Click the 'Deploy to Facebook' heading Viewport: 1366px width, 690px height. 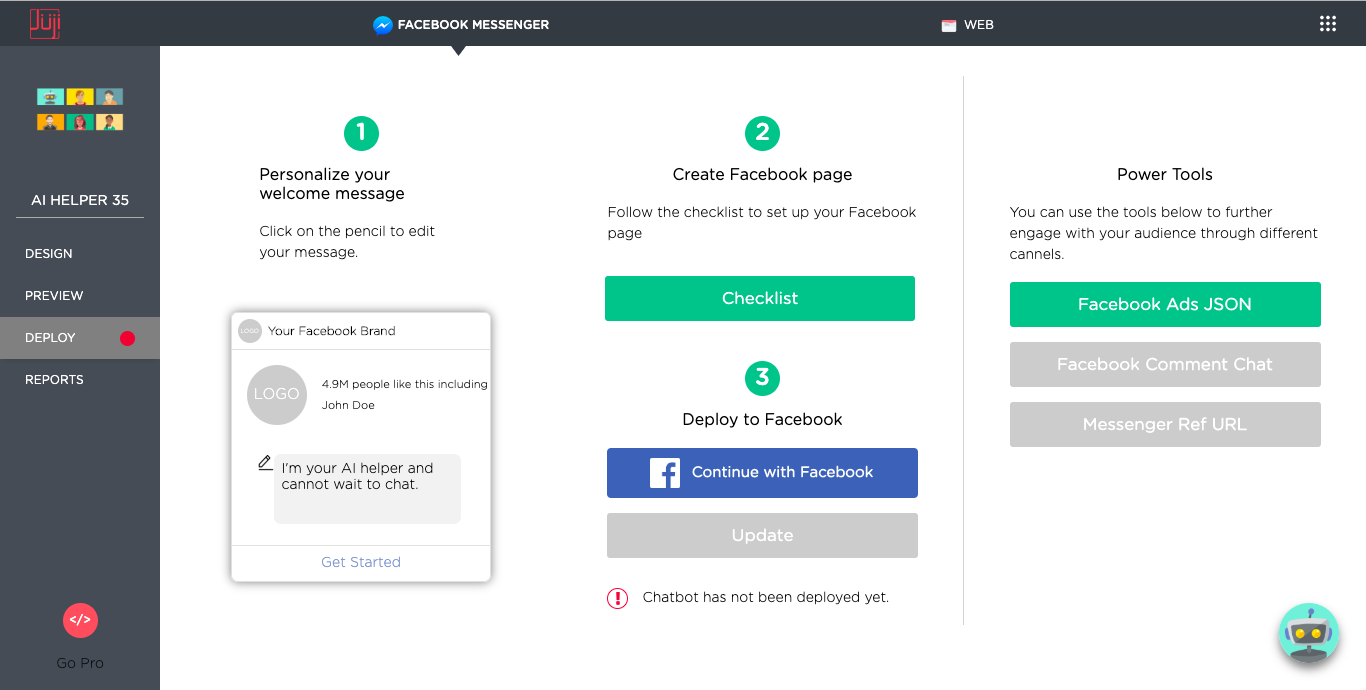pyautogui.click(x=762, y=419)
